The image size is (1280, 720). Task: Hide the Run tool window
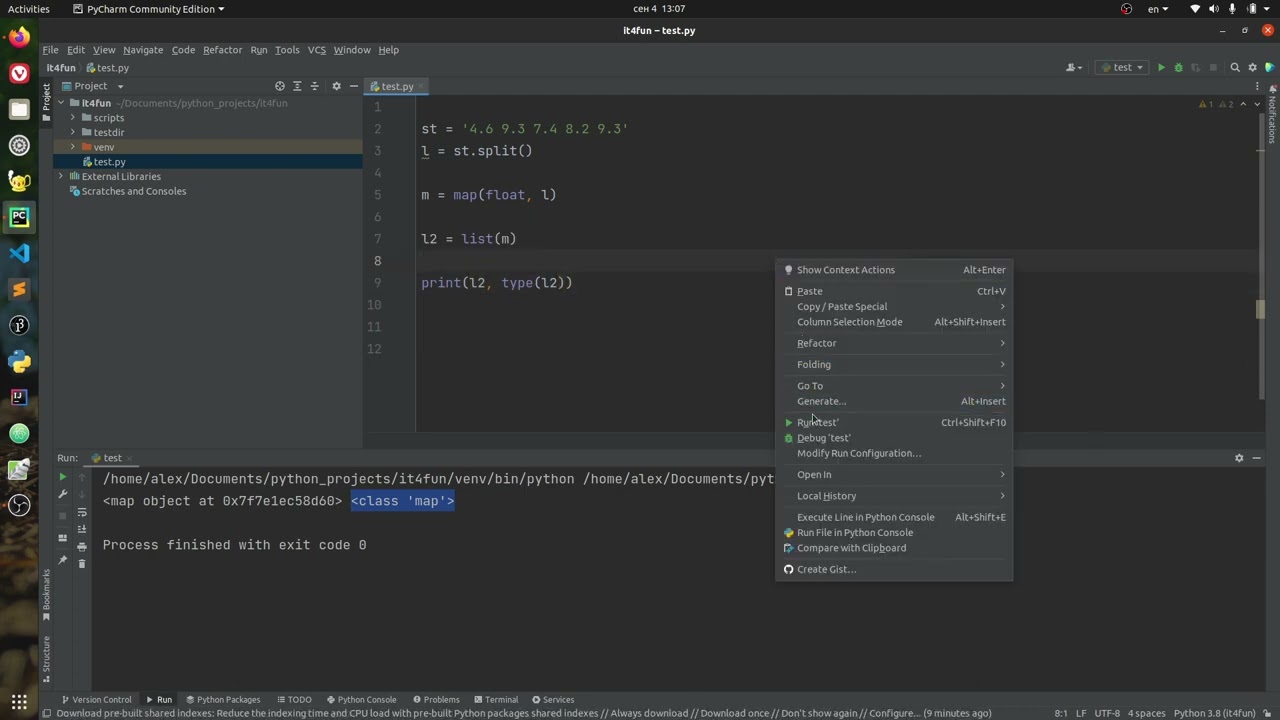tap(1256, 458)
